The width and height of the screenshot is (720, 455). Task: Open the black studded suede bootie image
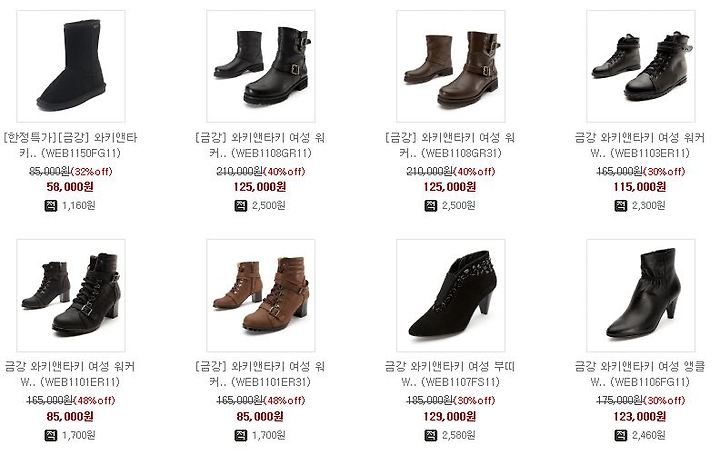[451, 295]
